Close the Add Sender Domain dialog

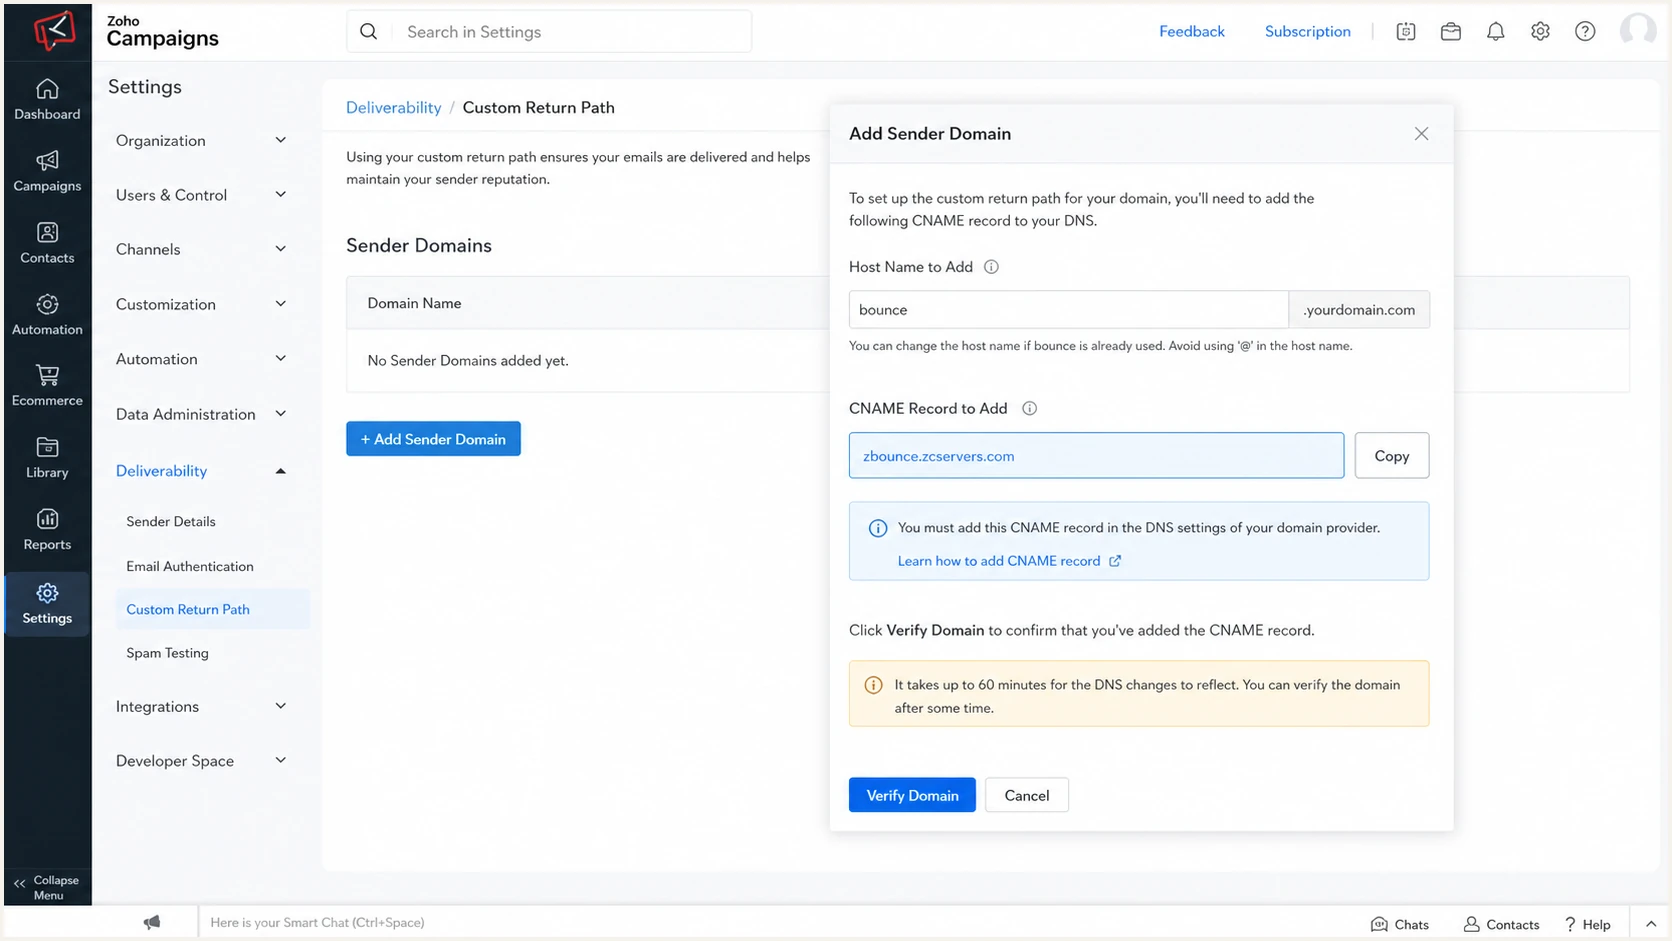(x=1421, y=134)
